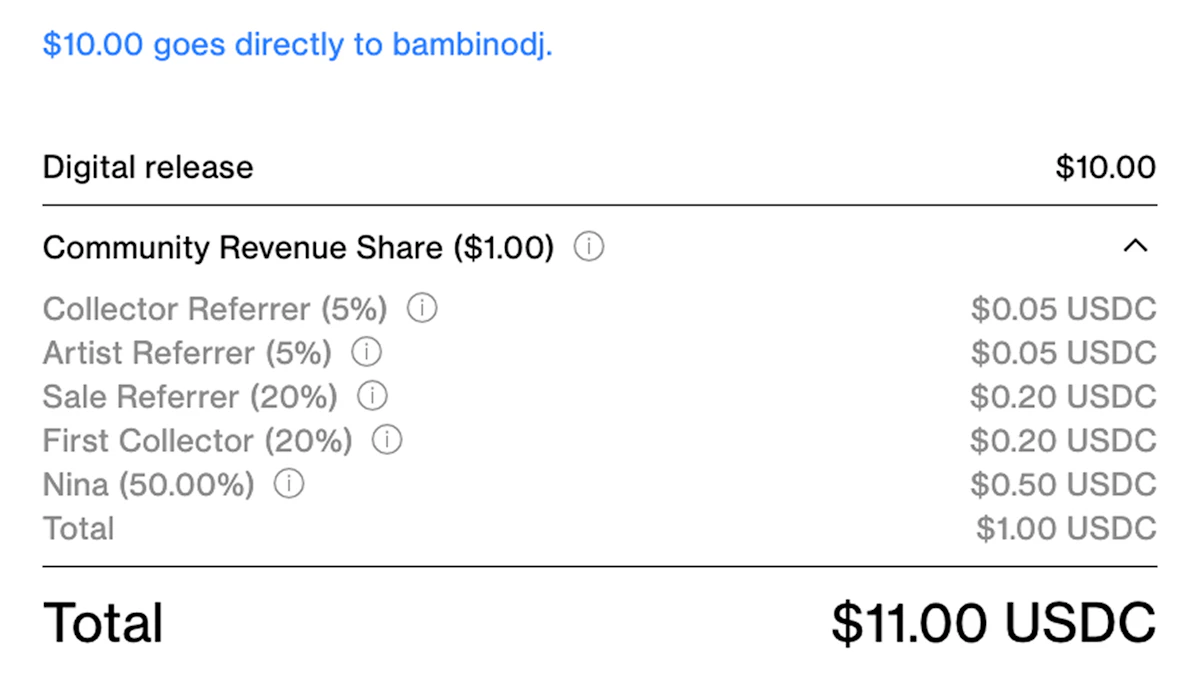
Task: Select the Digital release label
Action: 148,167
